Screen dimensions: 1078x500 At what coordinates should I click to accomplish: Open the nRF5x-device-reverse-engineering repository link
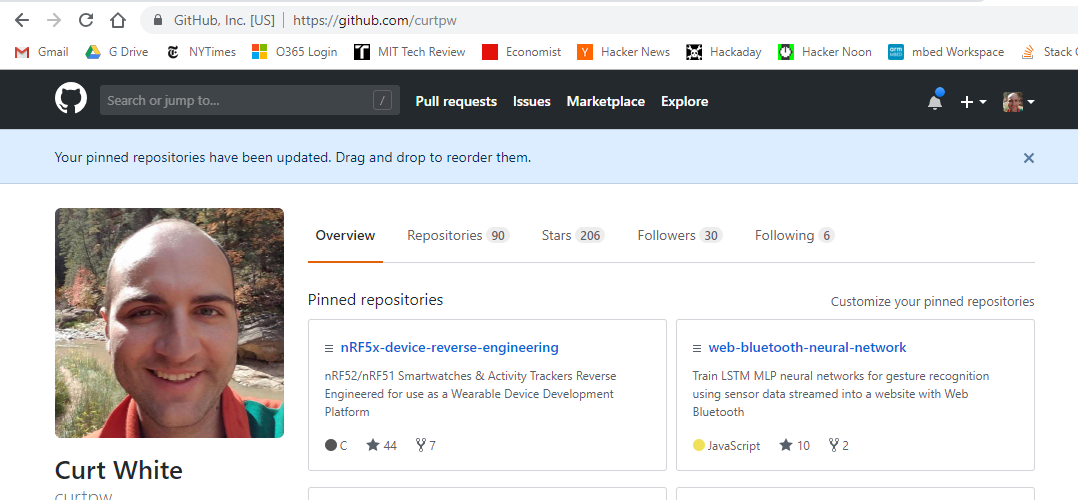[450, 347]
